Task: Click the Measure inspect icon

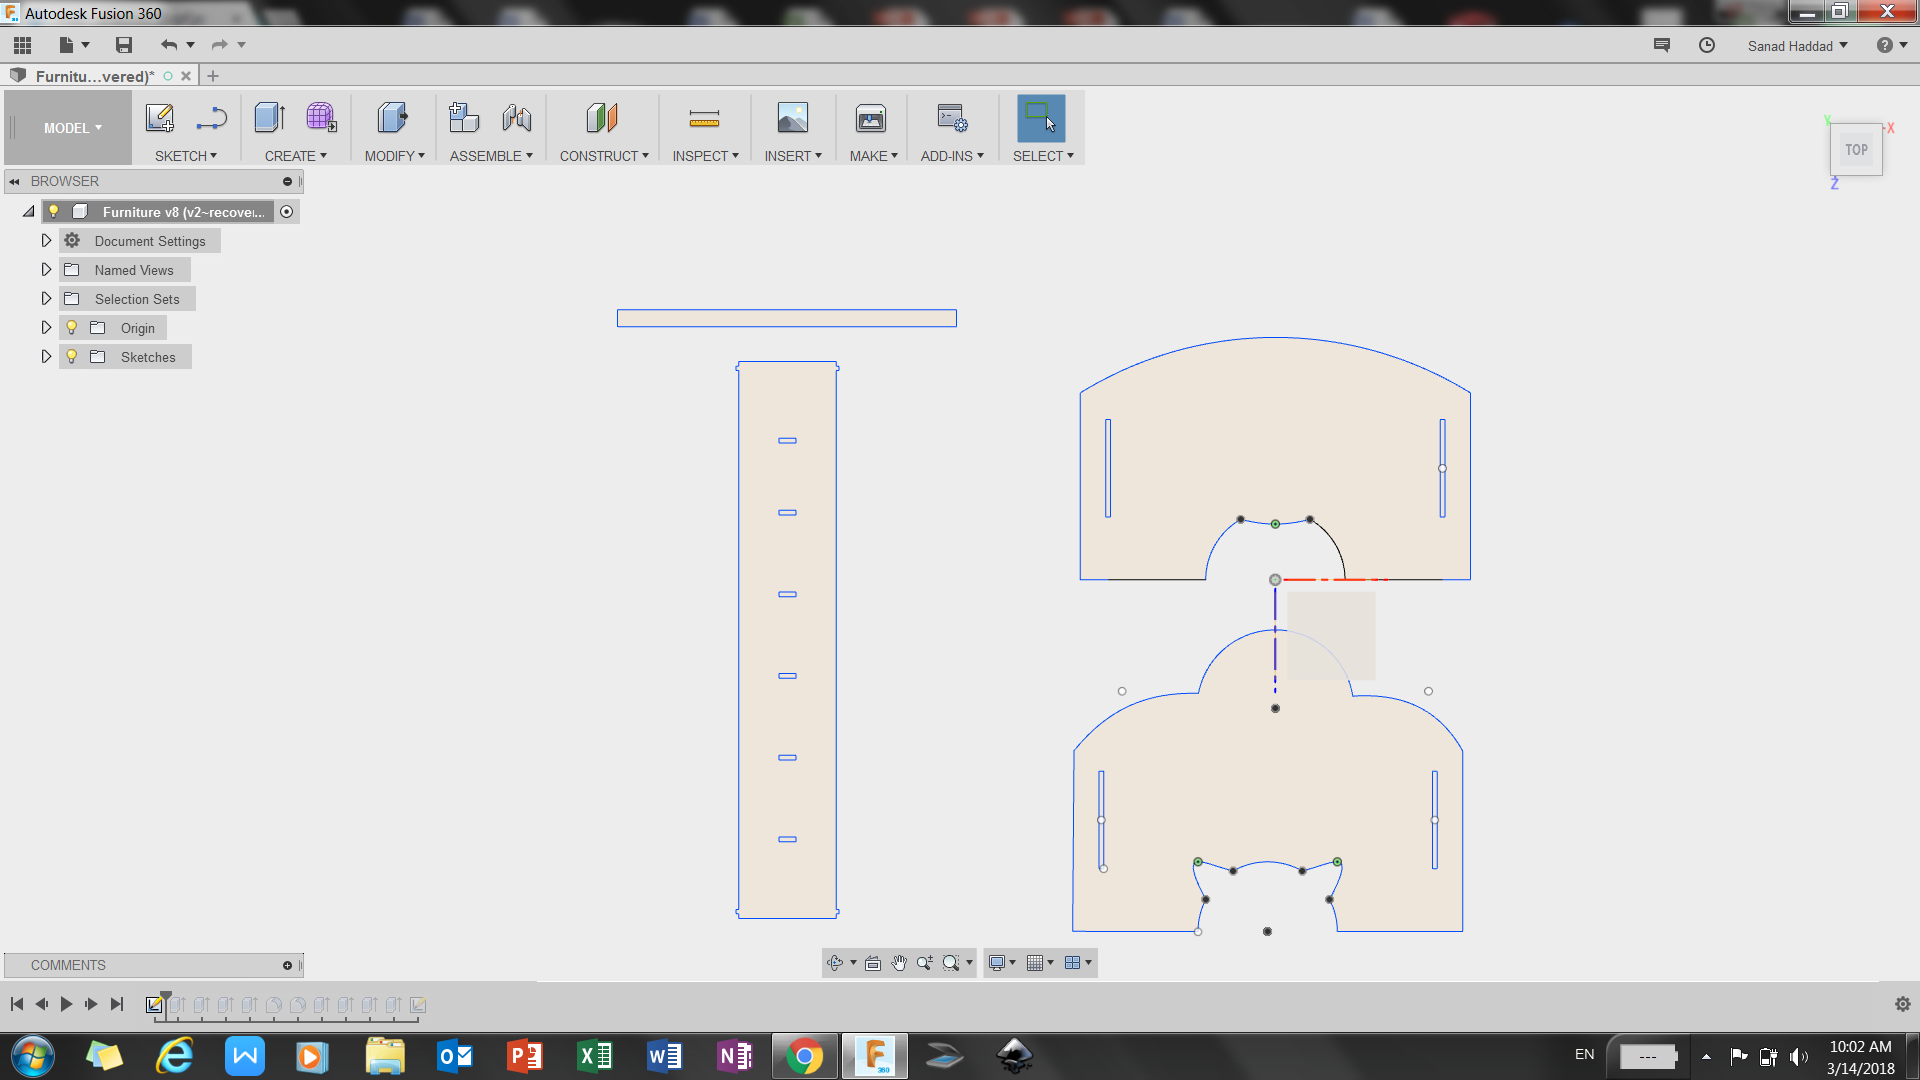Action: tap(704, 120)
